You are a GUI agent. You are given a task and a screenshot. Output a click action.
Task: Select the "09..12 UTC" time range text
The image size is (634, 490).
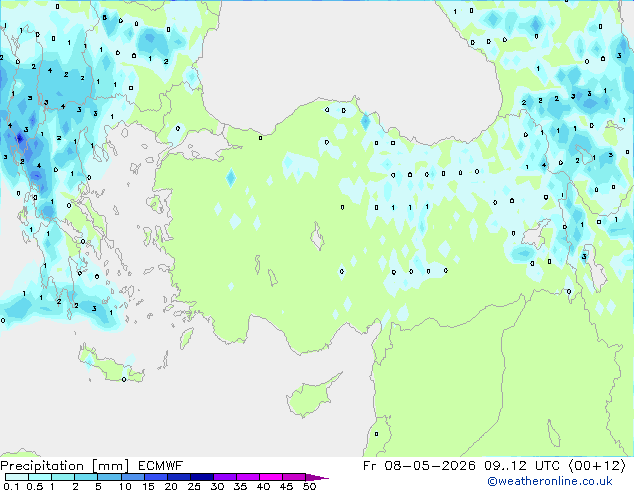coord(522,466)
